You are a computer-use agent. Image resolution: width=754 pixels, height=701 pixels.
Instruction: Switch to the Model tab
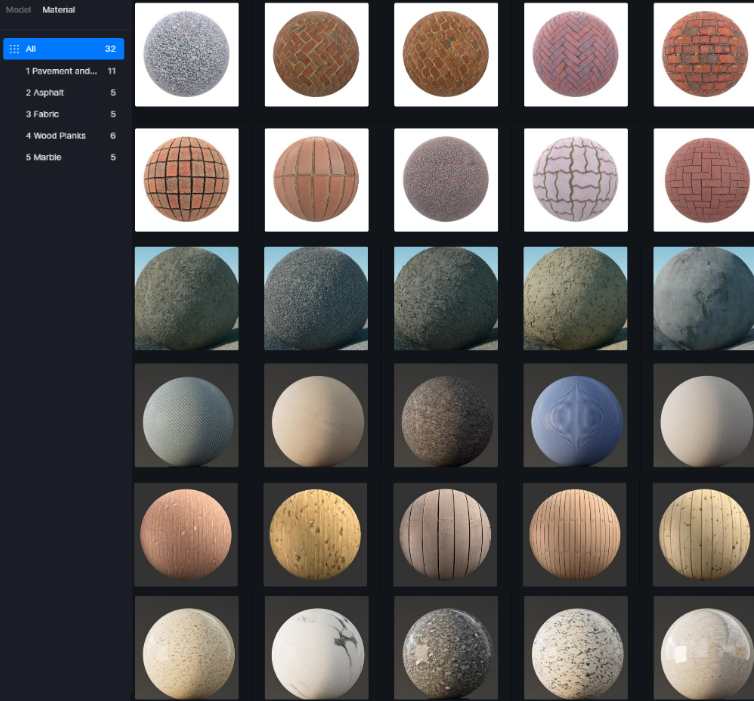pyautogui.click(x=18, y=10)
